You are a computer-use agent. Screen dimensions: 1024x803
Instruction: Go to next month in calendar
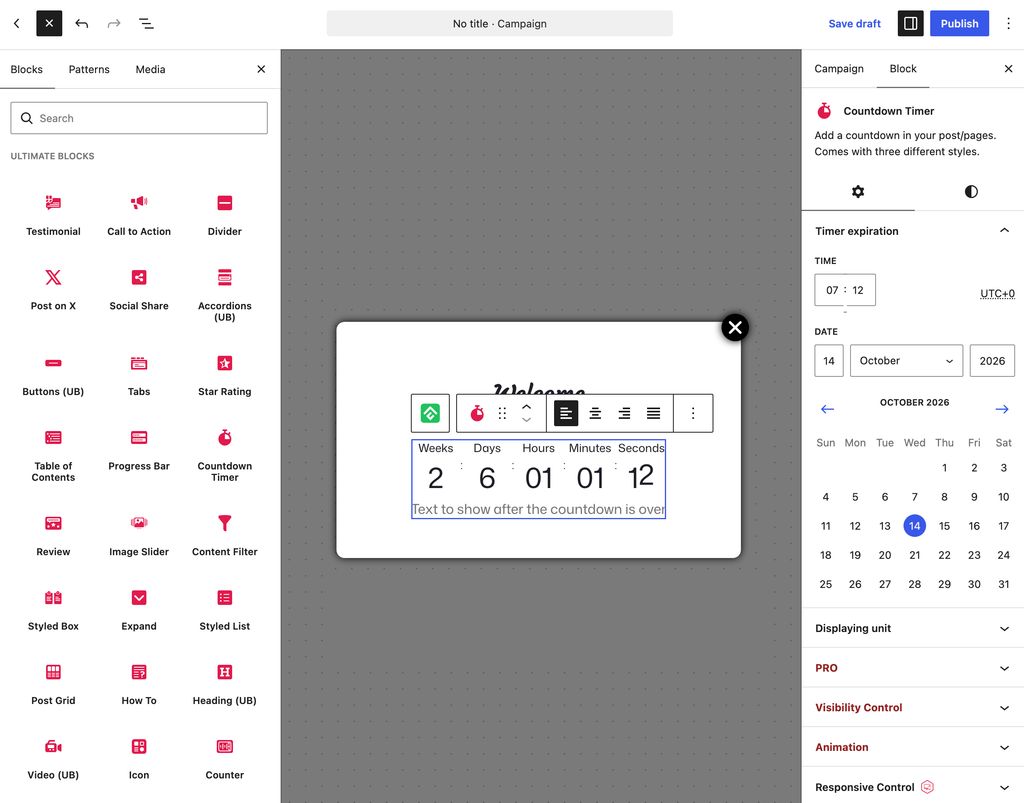1002,409
